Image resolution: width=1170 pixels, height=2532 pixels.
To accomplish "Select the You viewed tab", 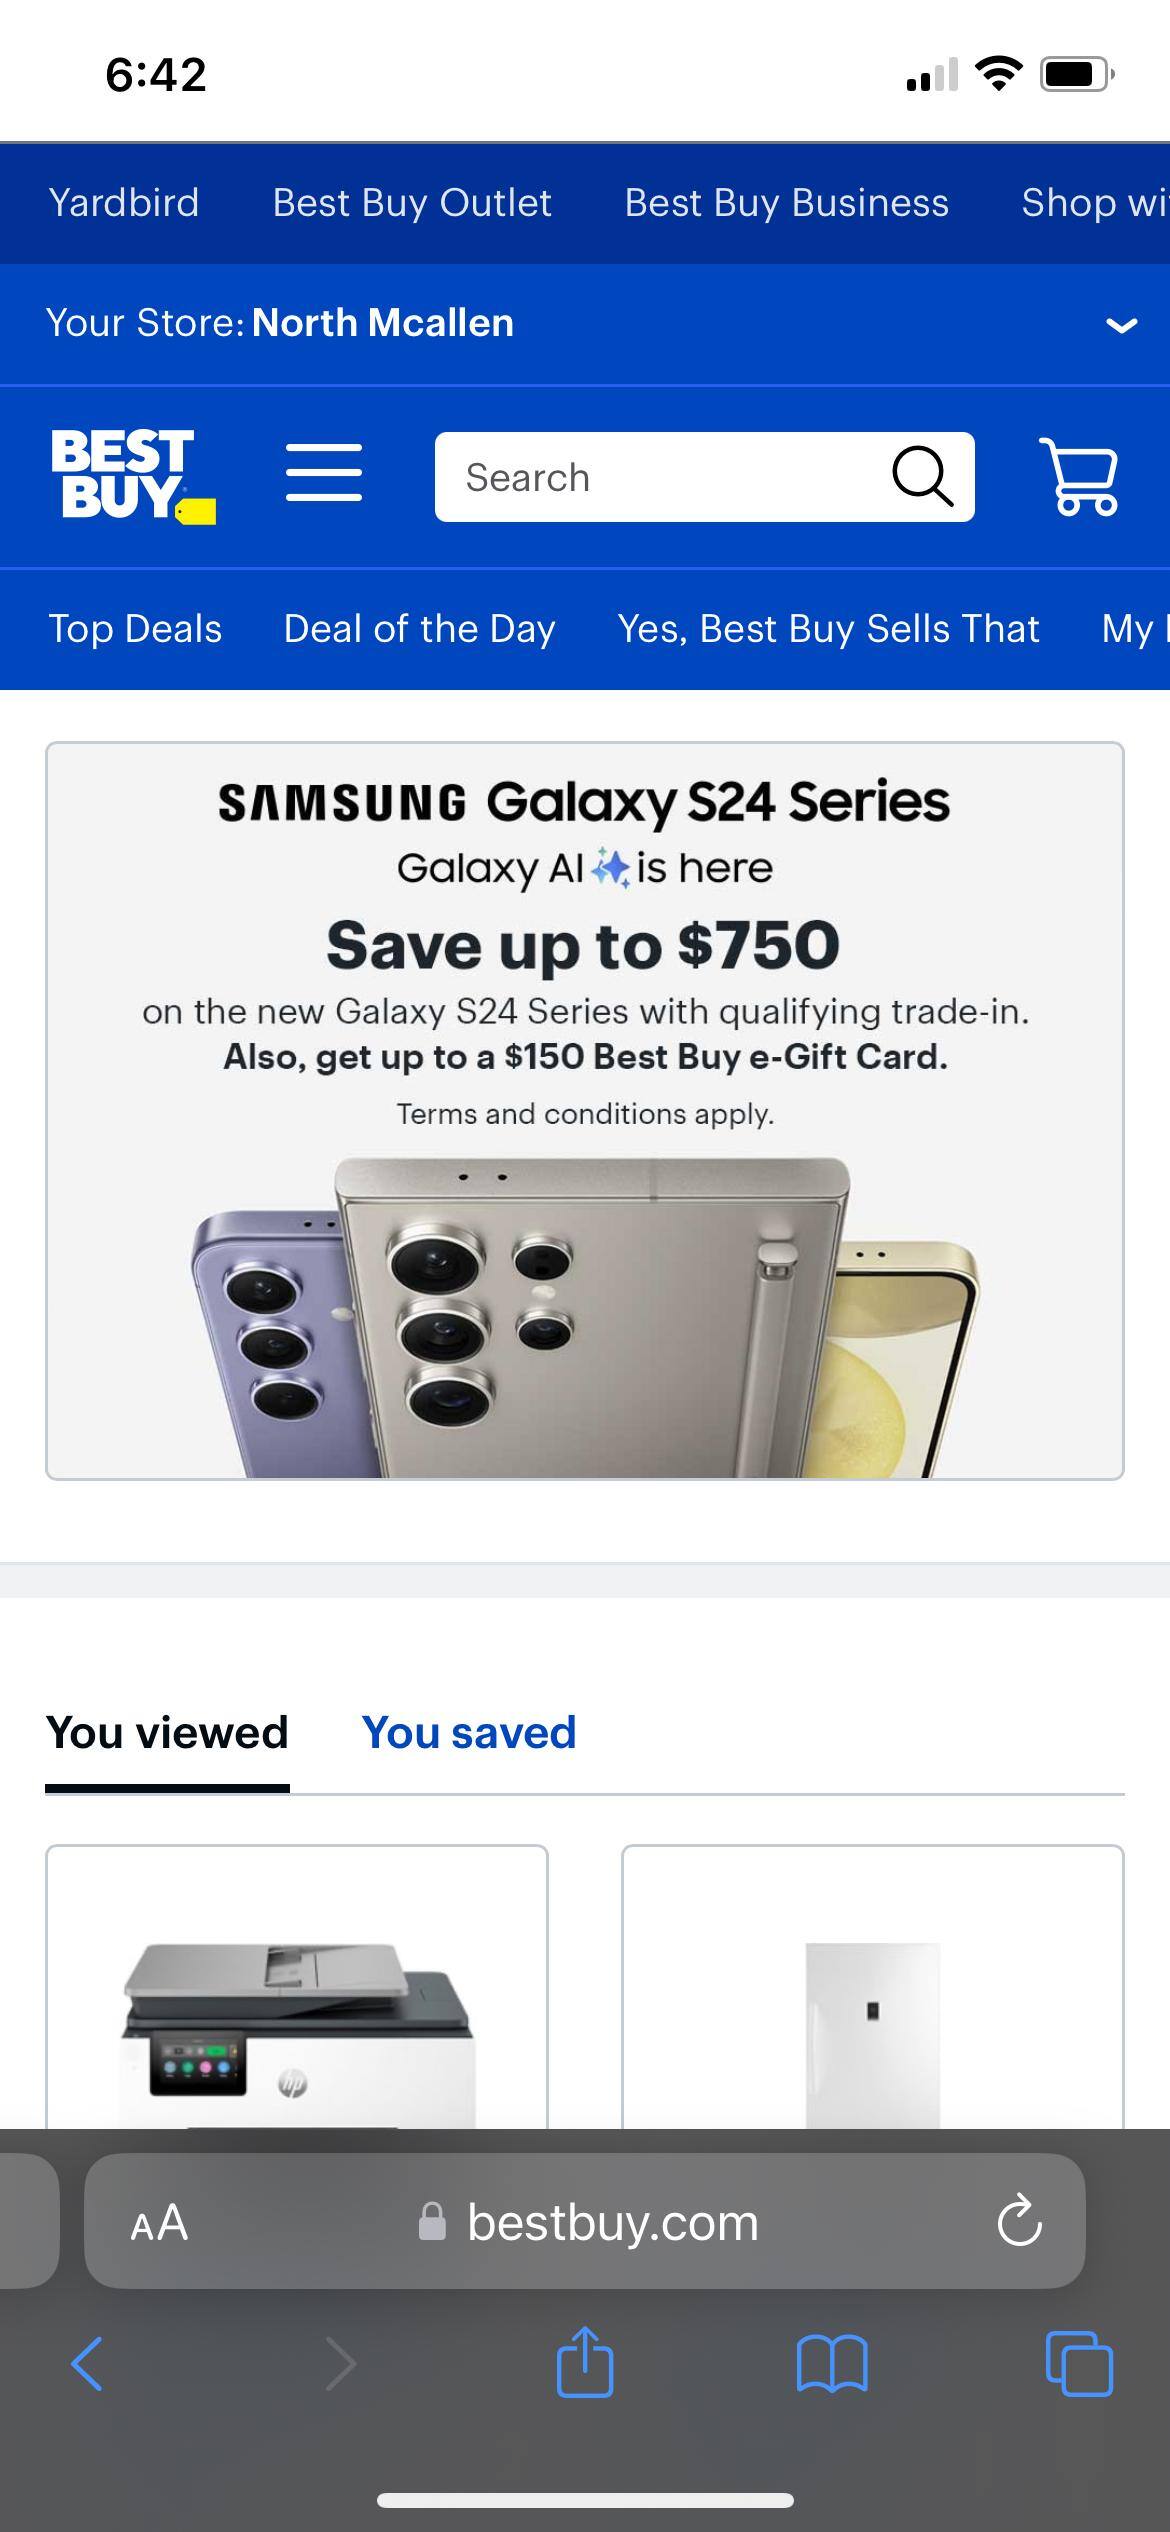I will tap(166, 1733).
